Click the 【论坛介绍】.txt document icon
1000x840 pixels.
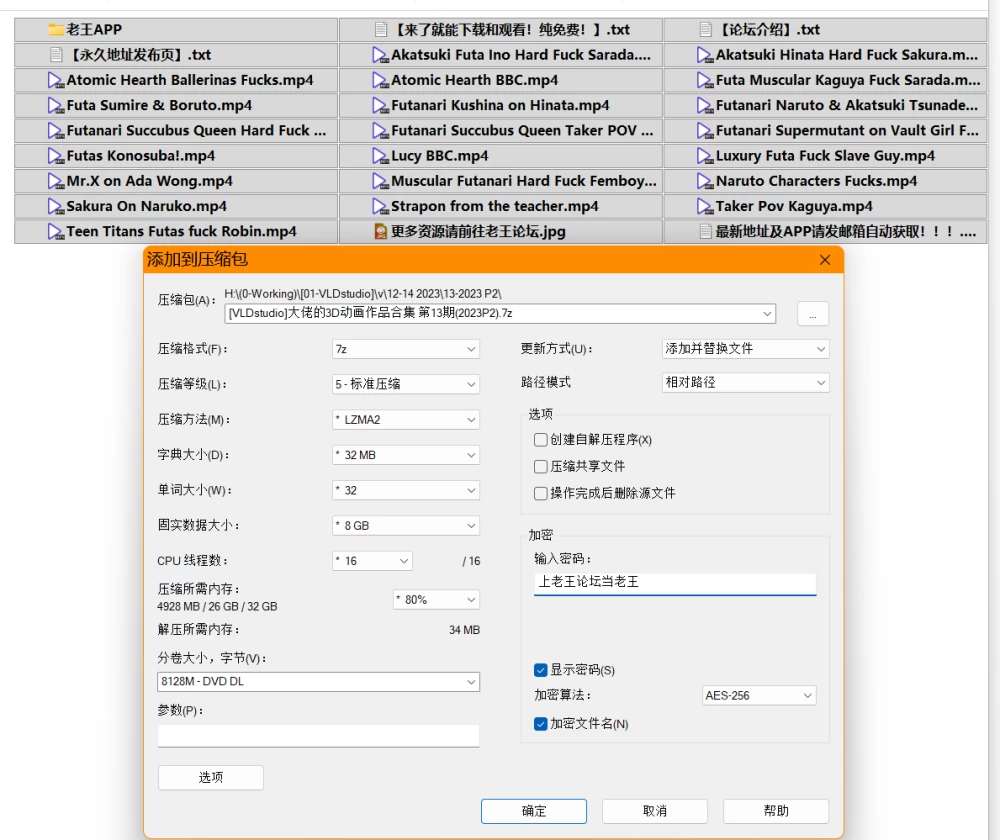click(x=705, y=29)
